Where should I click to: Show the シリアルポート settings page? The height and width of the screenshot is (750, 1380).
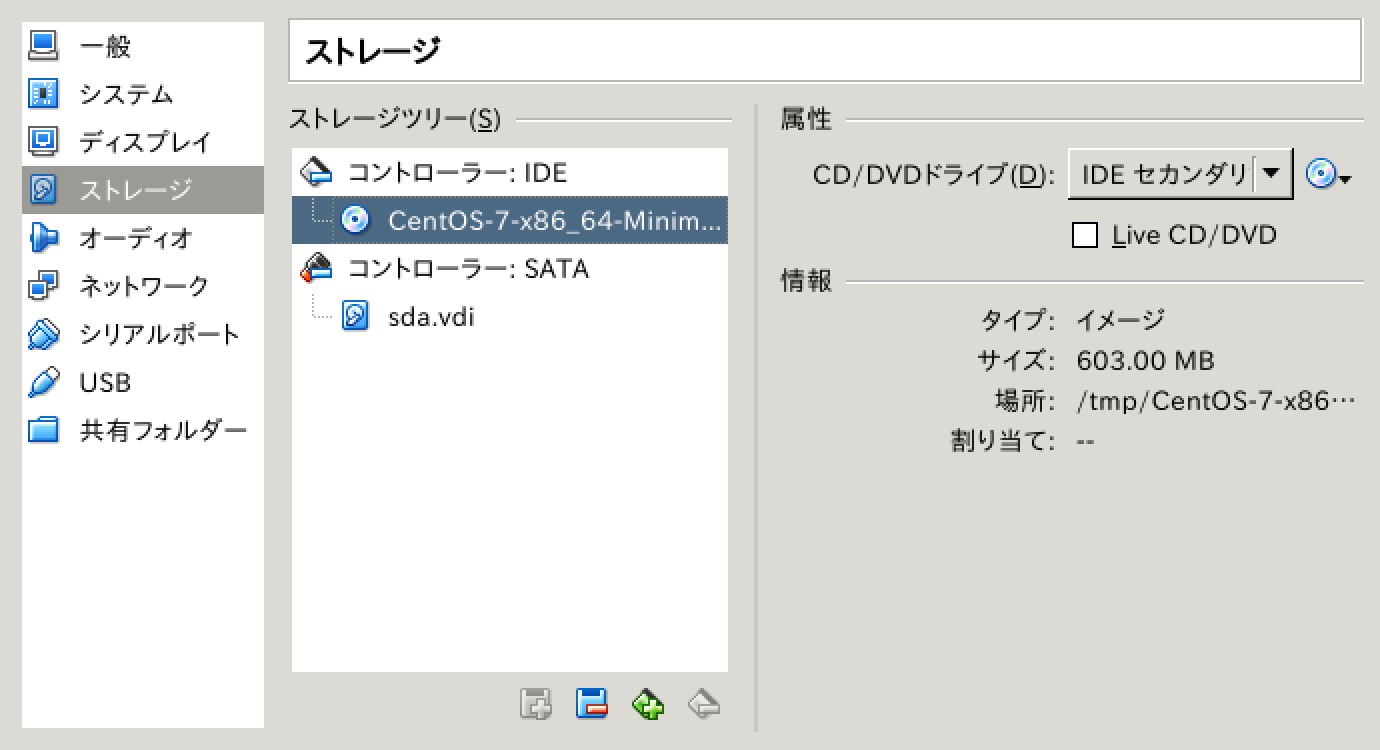point(159,334)
